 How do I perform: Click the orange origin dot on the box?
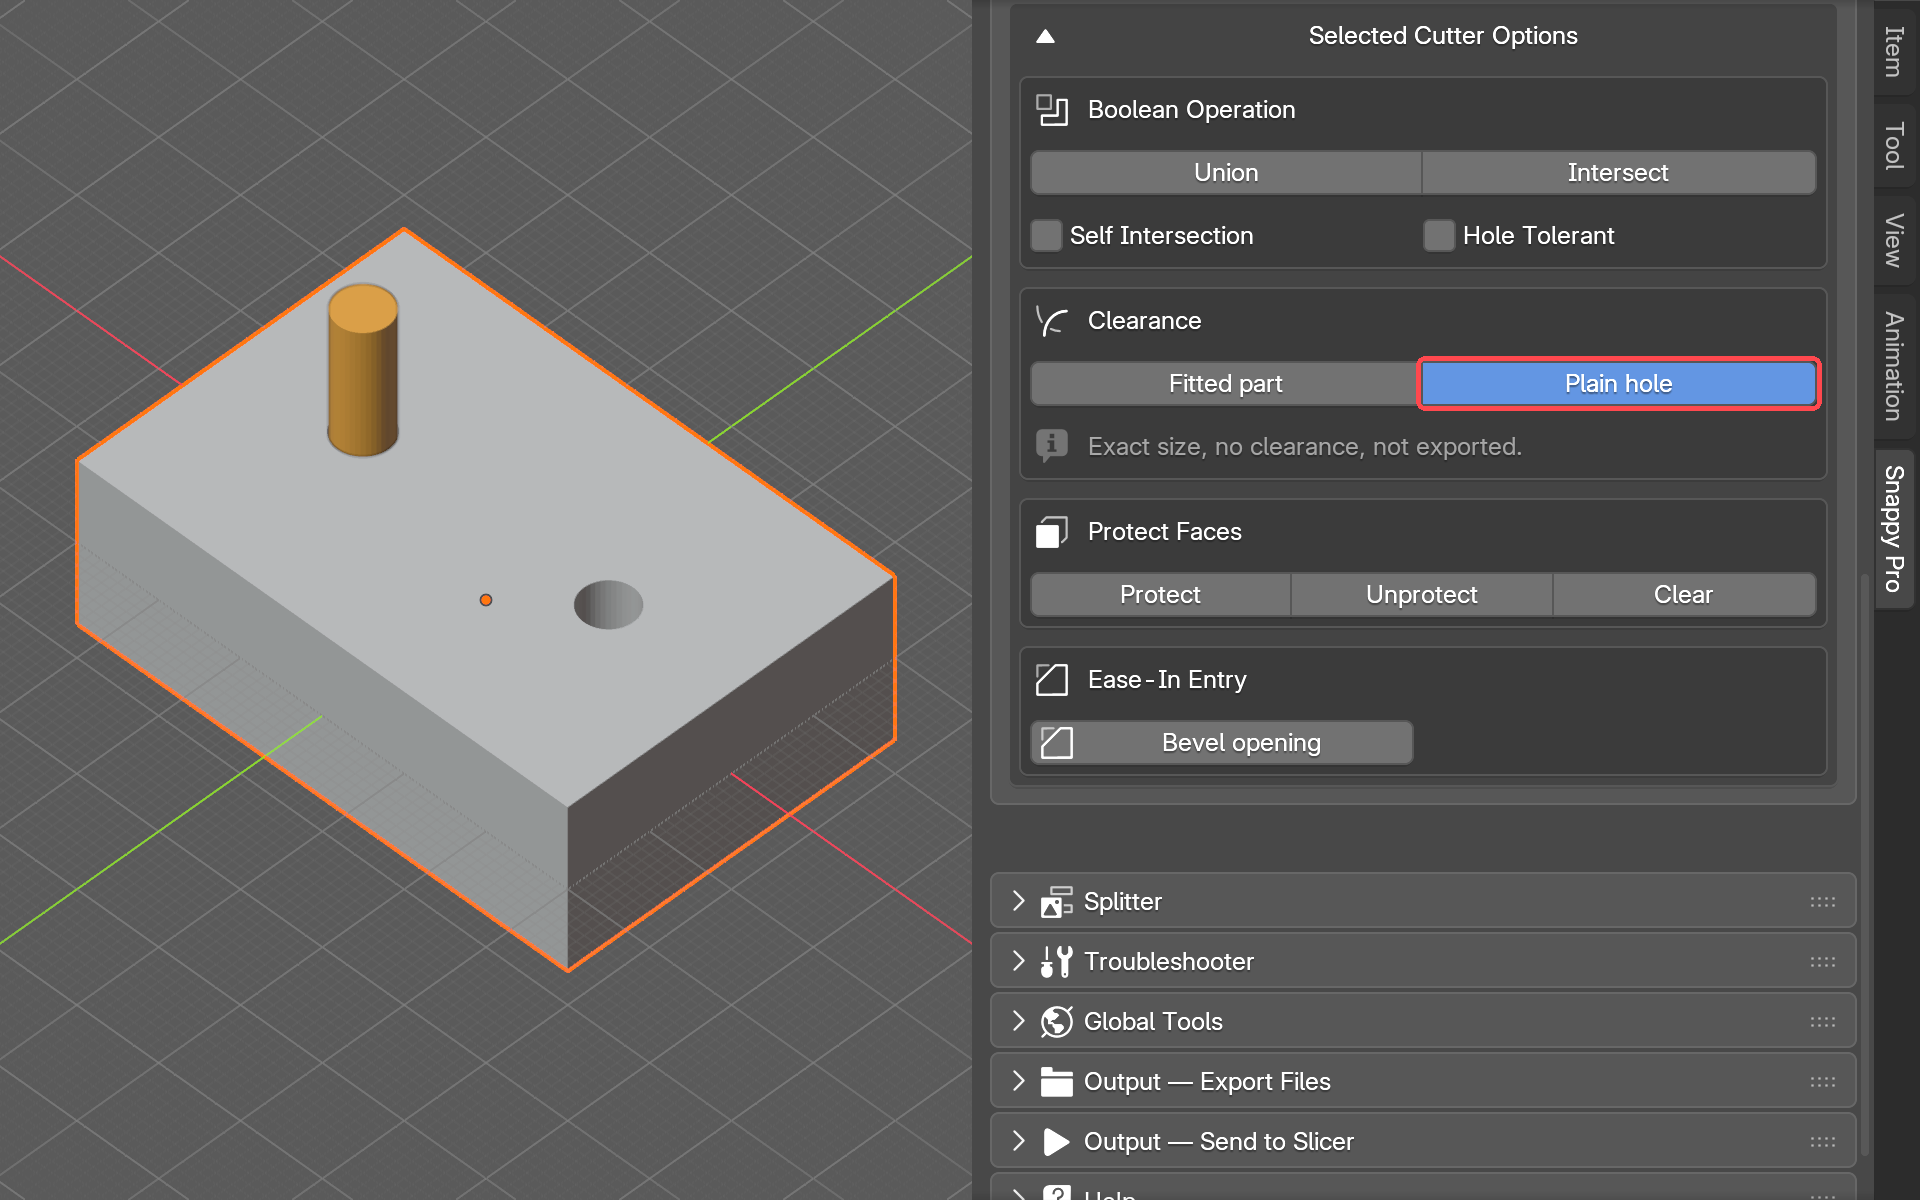click(x=486, y=600)
